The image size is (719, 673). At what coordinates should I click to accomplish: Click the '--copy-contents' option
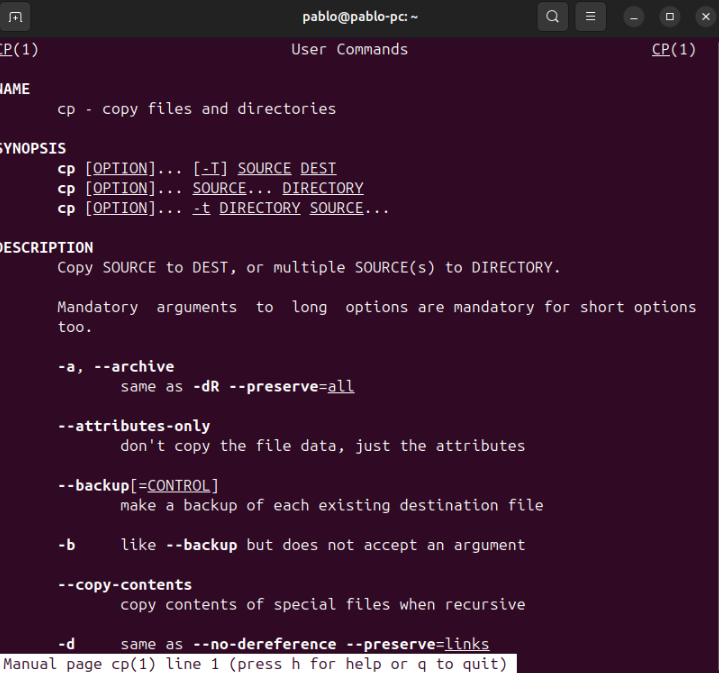125,585
